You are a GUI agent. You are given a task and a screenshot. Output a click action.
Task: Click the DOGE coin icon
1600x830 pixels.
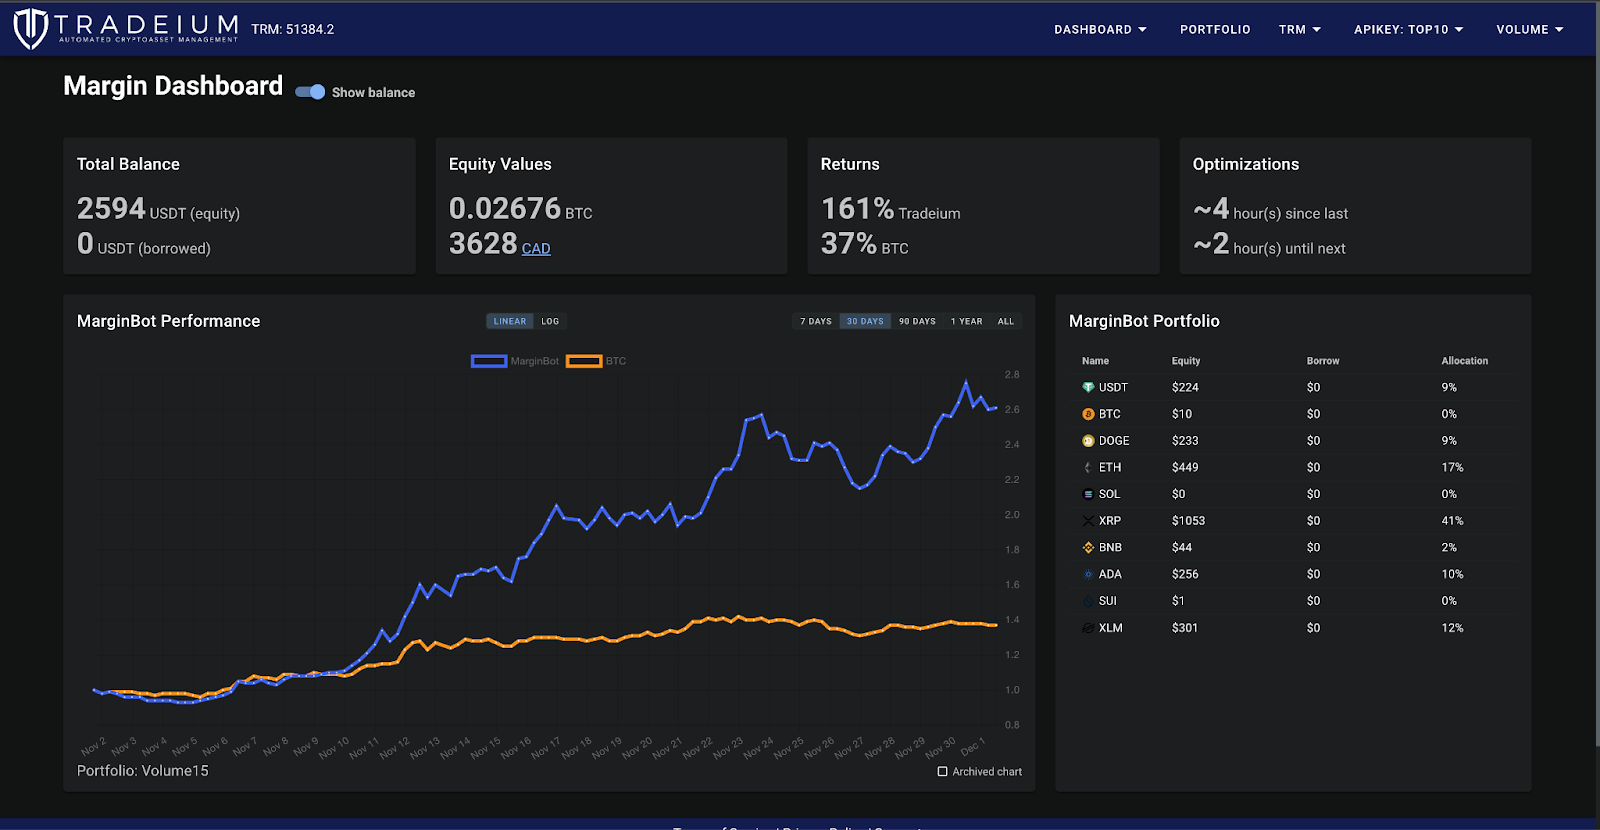point(1088,441)
